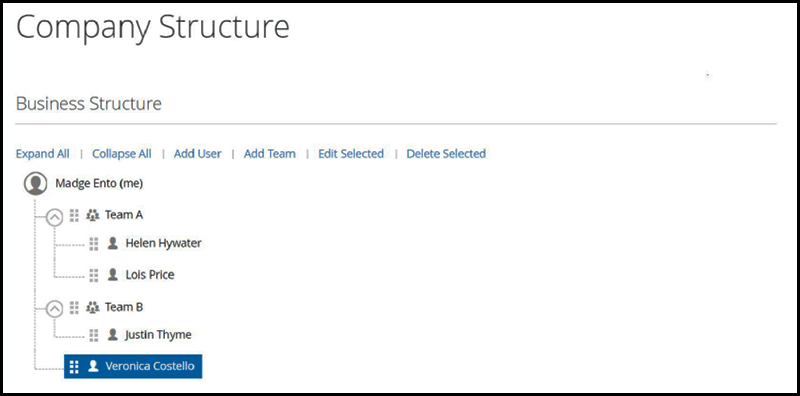
Task: Collapse the Team B node
Action: 55,309
